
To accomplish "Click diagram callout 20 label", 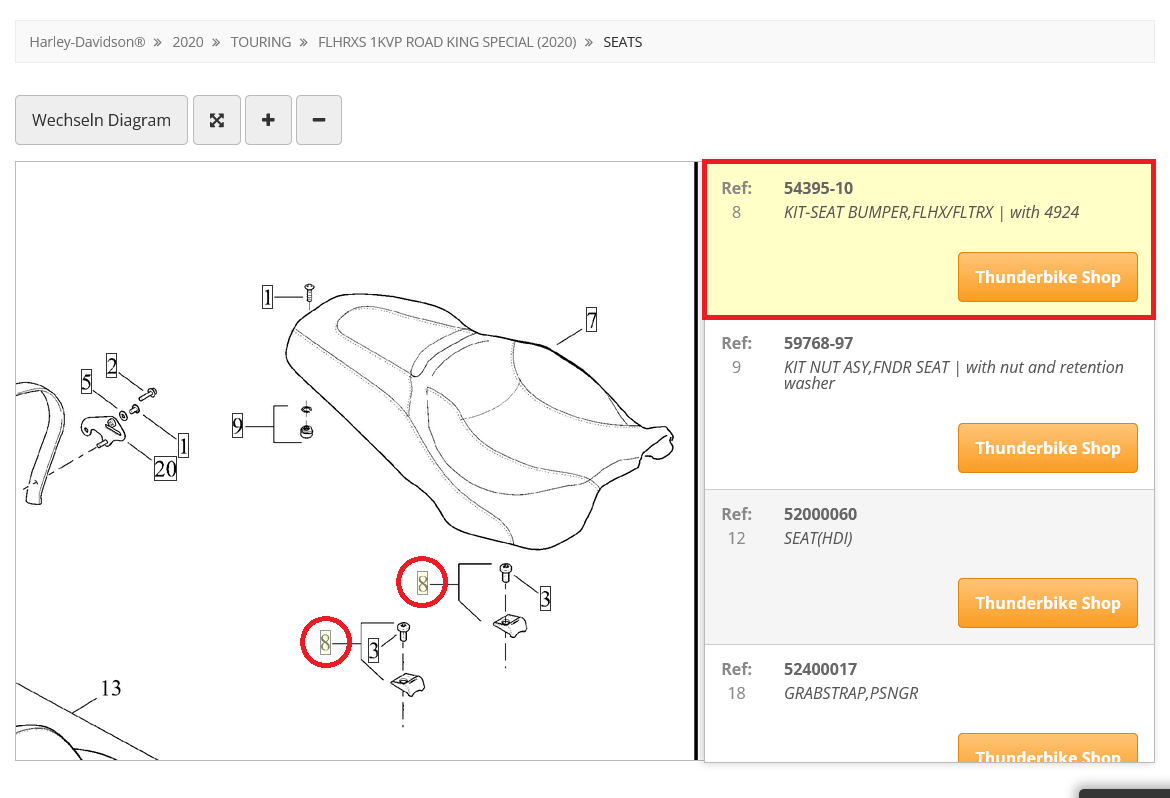I will pos(165,468).
